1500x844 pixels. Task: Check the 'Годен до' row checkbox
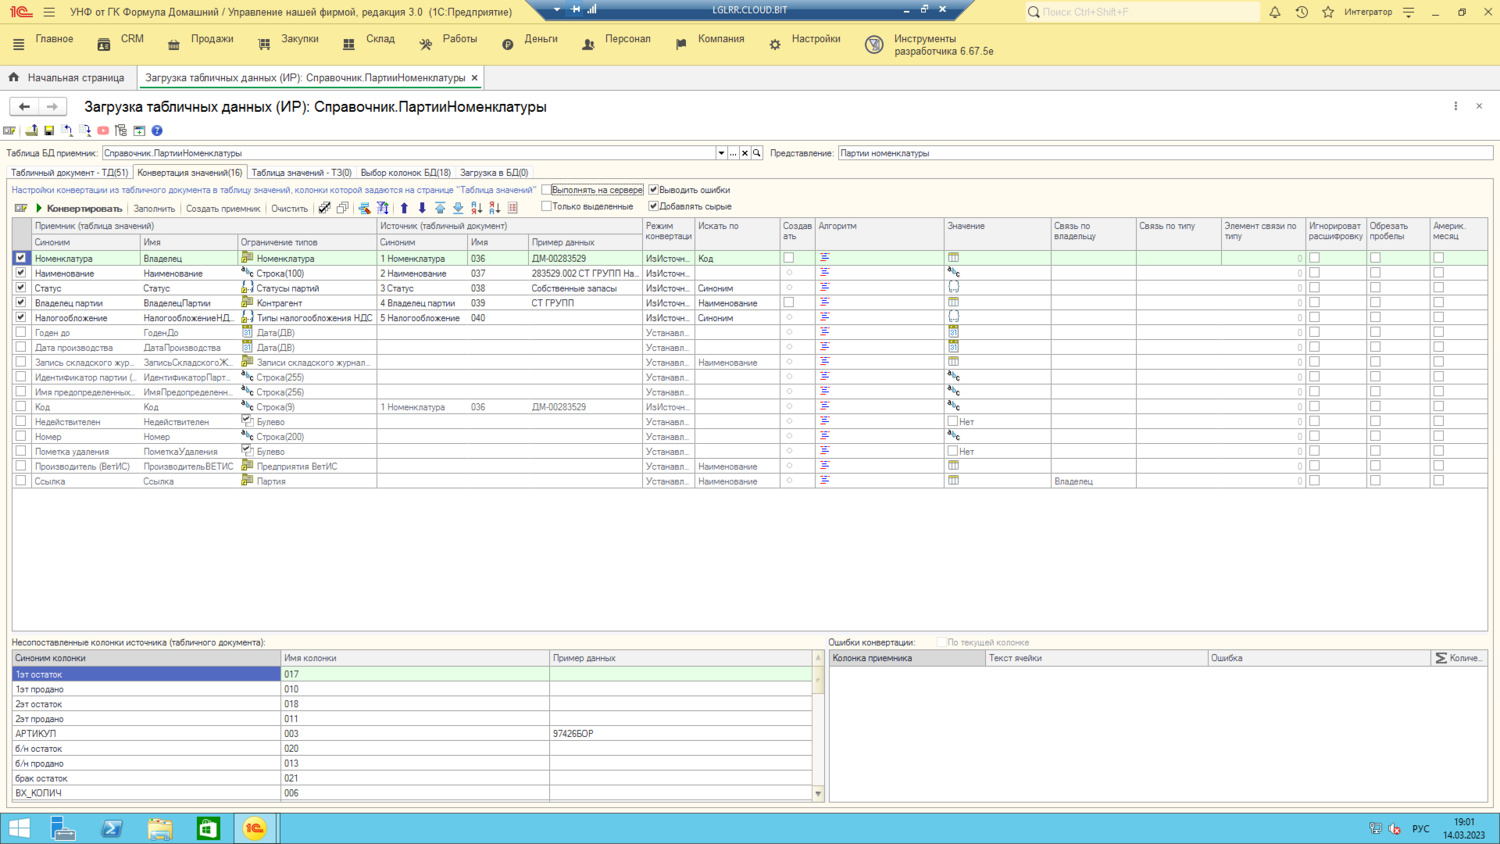pos(21,332)
